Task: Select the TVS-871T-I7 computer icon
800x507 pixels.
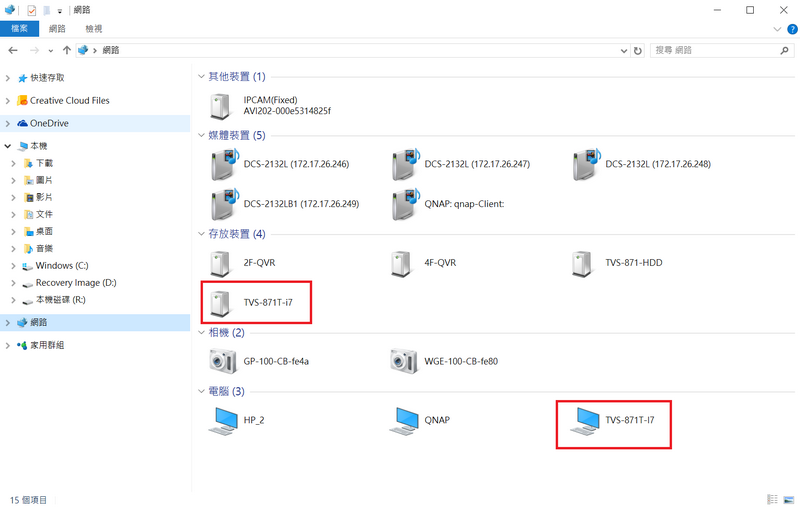Action: 585,421
